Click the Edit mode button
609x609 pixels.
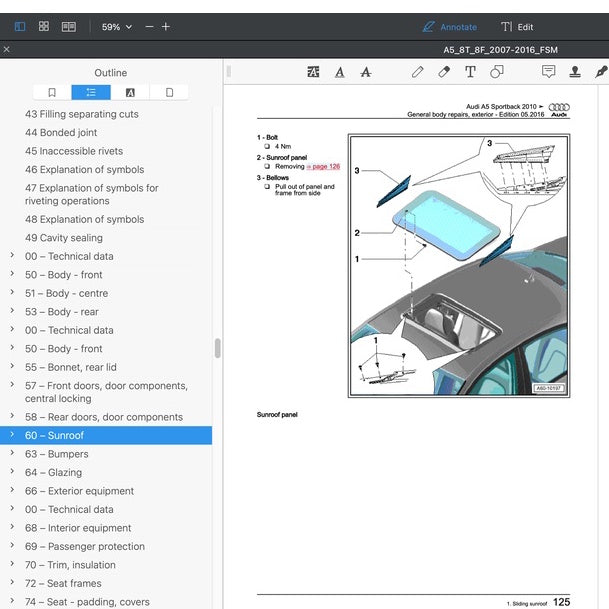[517, 27]
